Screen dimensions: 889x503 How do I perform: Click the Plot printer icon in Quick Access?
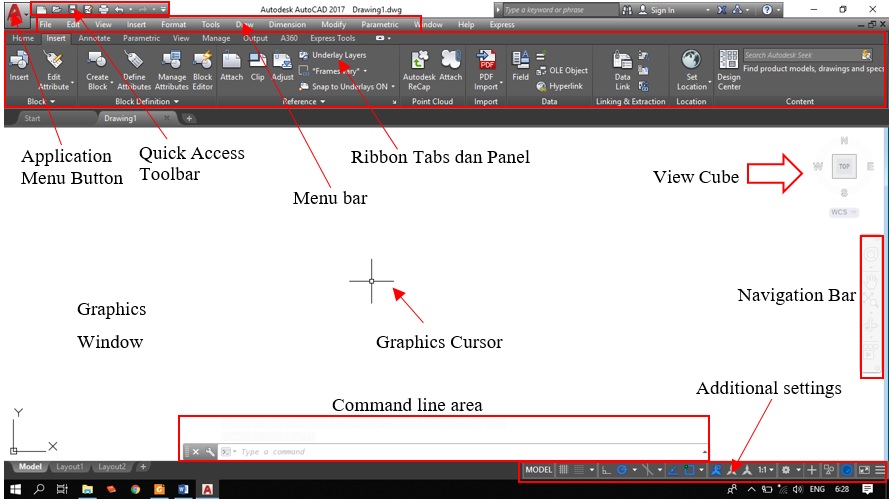click(103, 10)
